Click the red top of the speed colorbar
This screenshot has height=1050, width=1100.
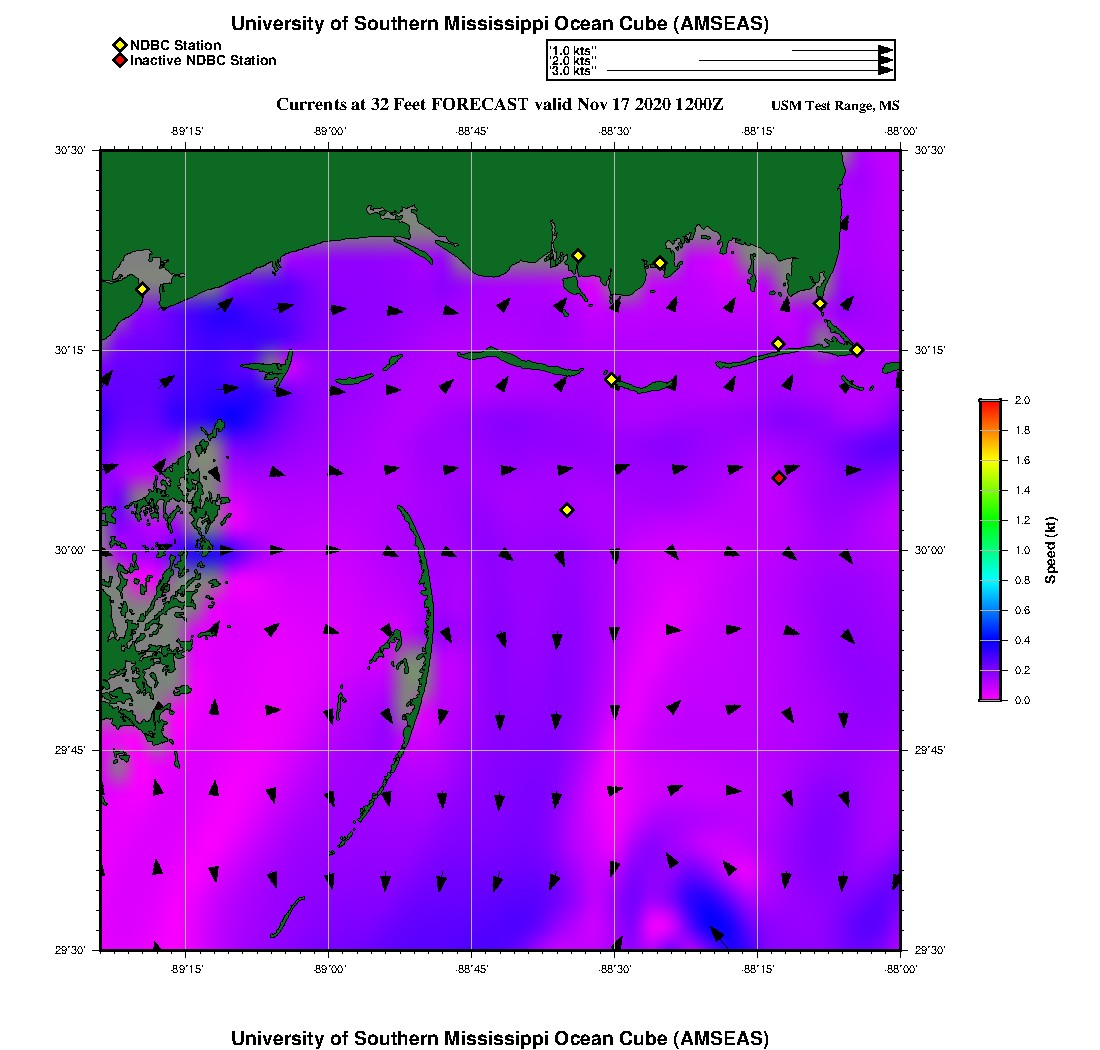pos(990,404)
